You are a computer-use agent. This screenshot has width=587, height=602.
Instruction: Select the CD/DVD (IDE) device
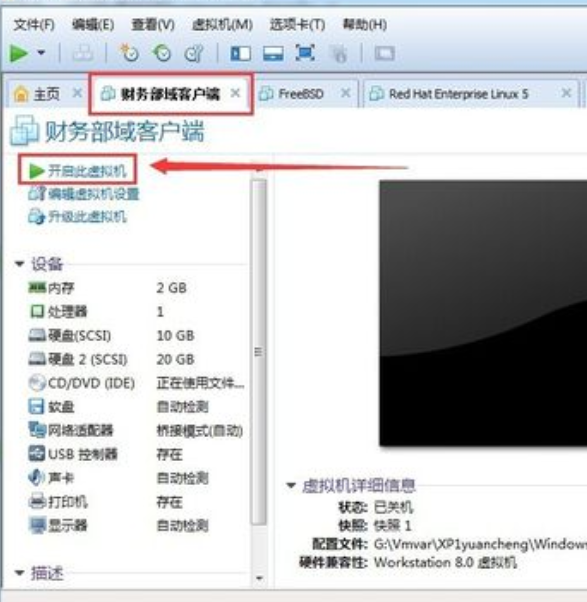coord(136,383)
